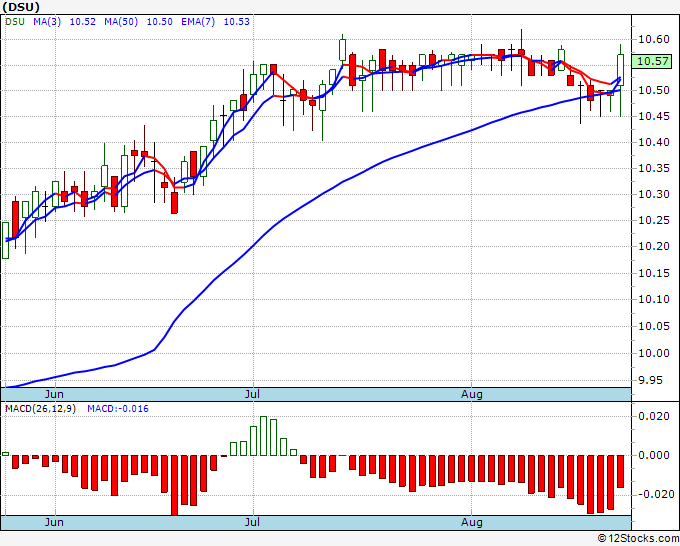Click the 10.10 price axis label
This screenshot has width=680, height=546.
point(654,299)
